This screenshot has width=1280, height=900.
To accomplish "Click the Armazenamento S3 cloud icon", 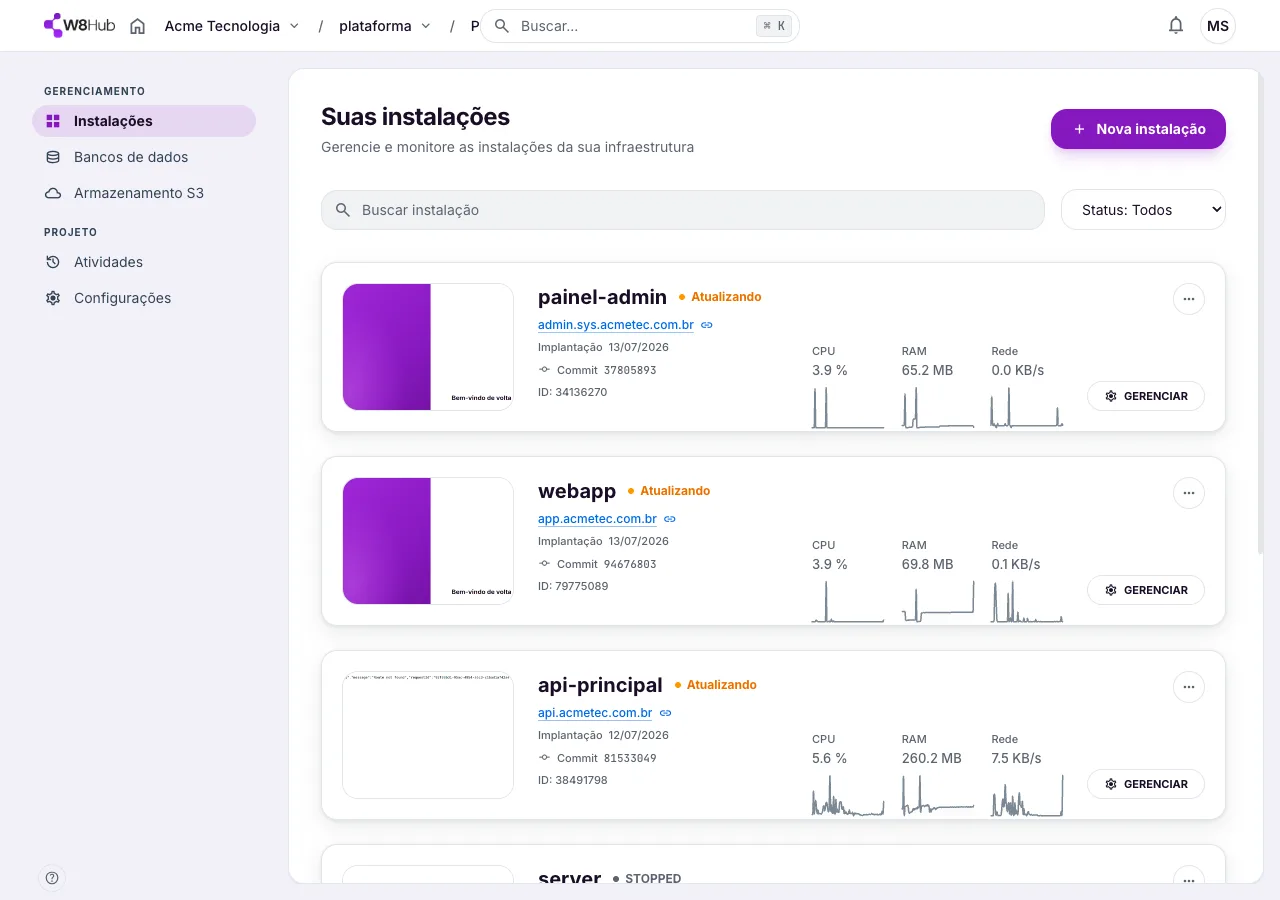I will point(53,193).
